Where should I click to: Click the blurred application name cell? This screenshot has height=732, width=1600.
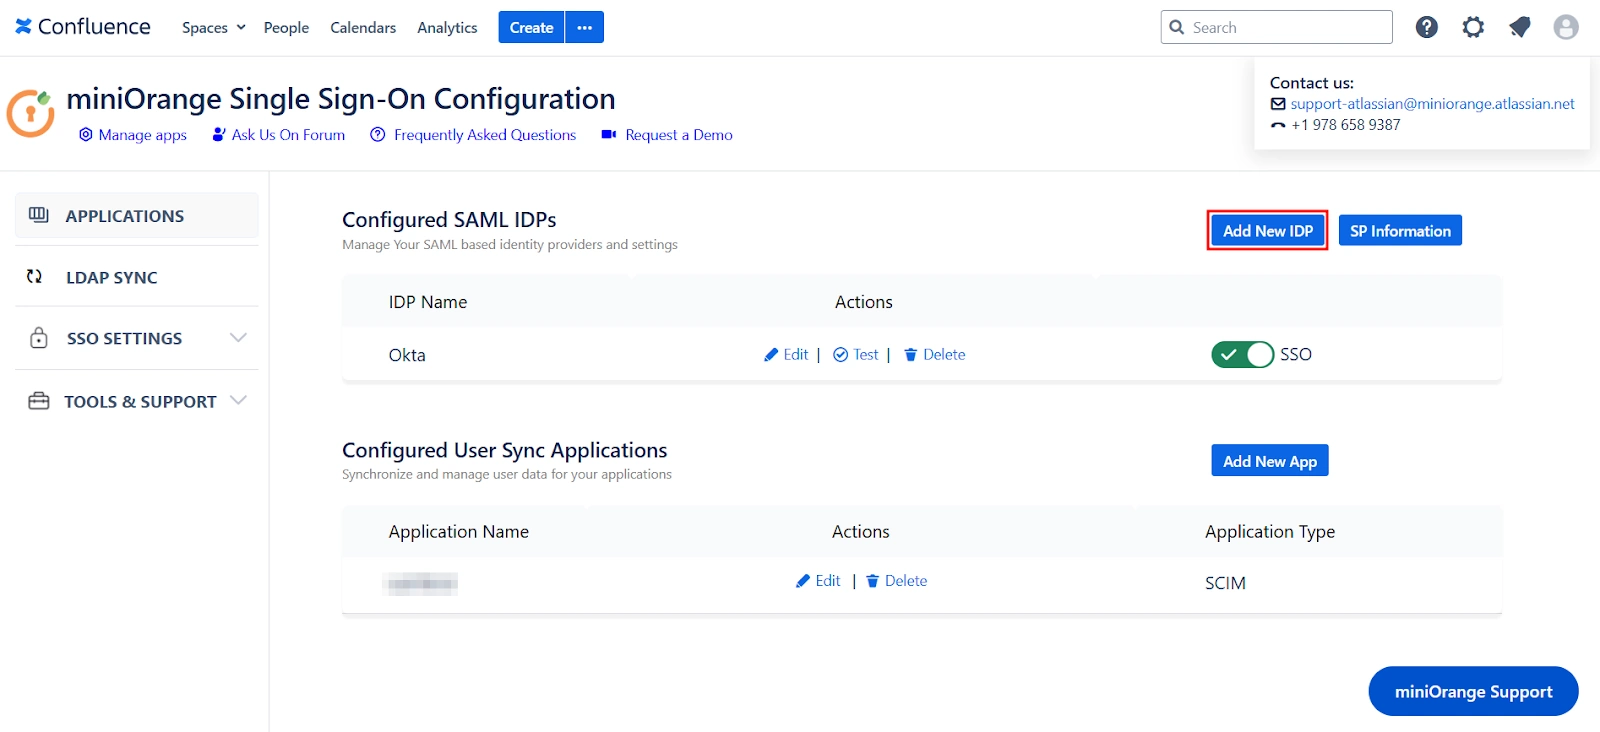click(x=420, y=584)
